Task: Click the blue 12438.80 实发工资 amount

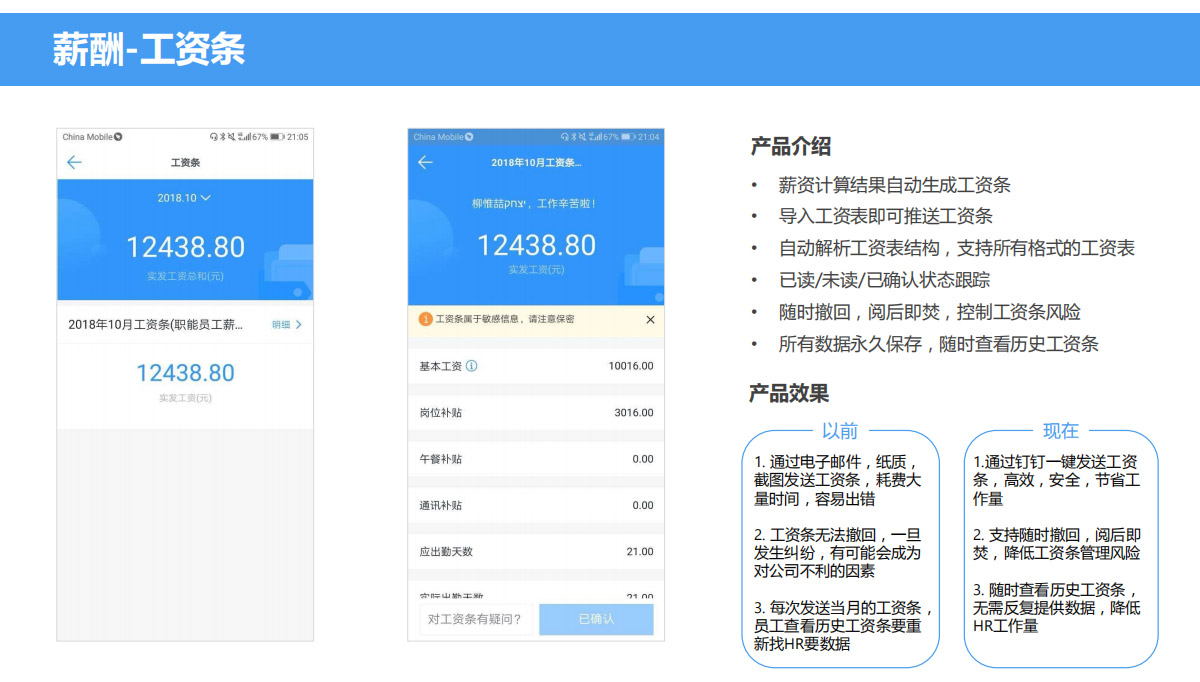Action: click(x=185, y=373)
